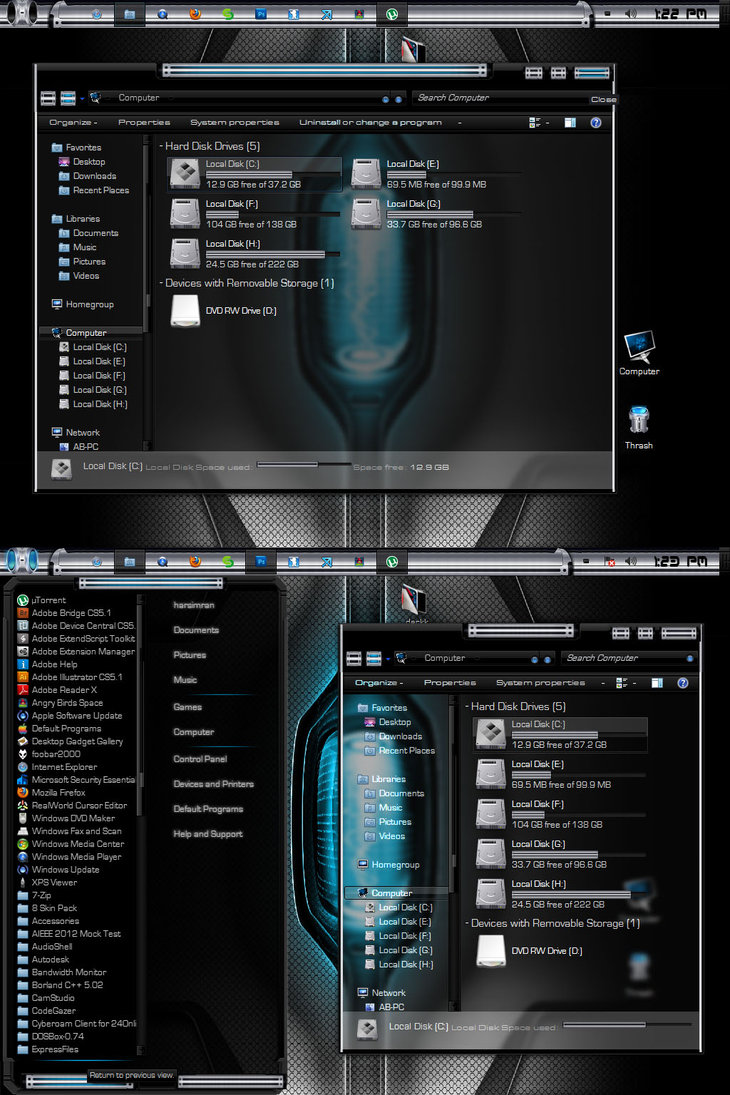Open Control Panel from the Start menu
This screenshot has width=730, height=1095.
pos(200,759)
